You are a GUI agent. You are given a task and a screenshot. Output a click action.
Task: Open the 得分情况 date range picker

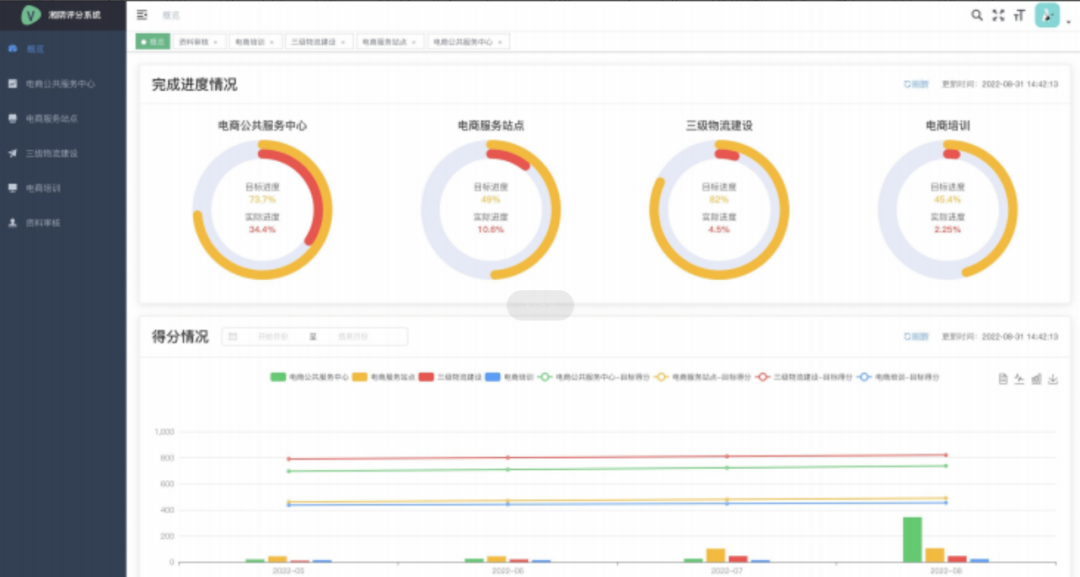tap(314, 337)
